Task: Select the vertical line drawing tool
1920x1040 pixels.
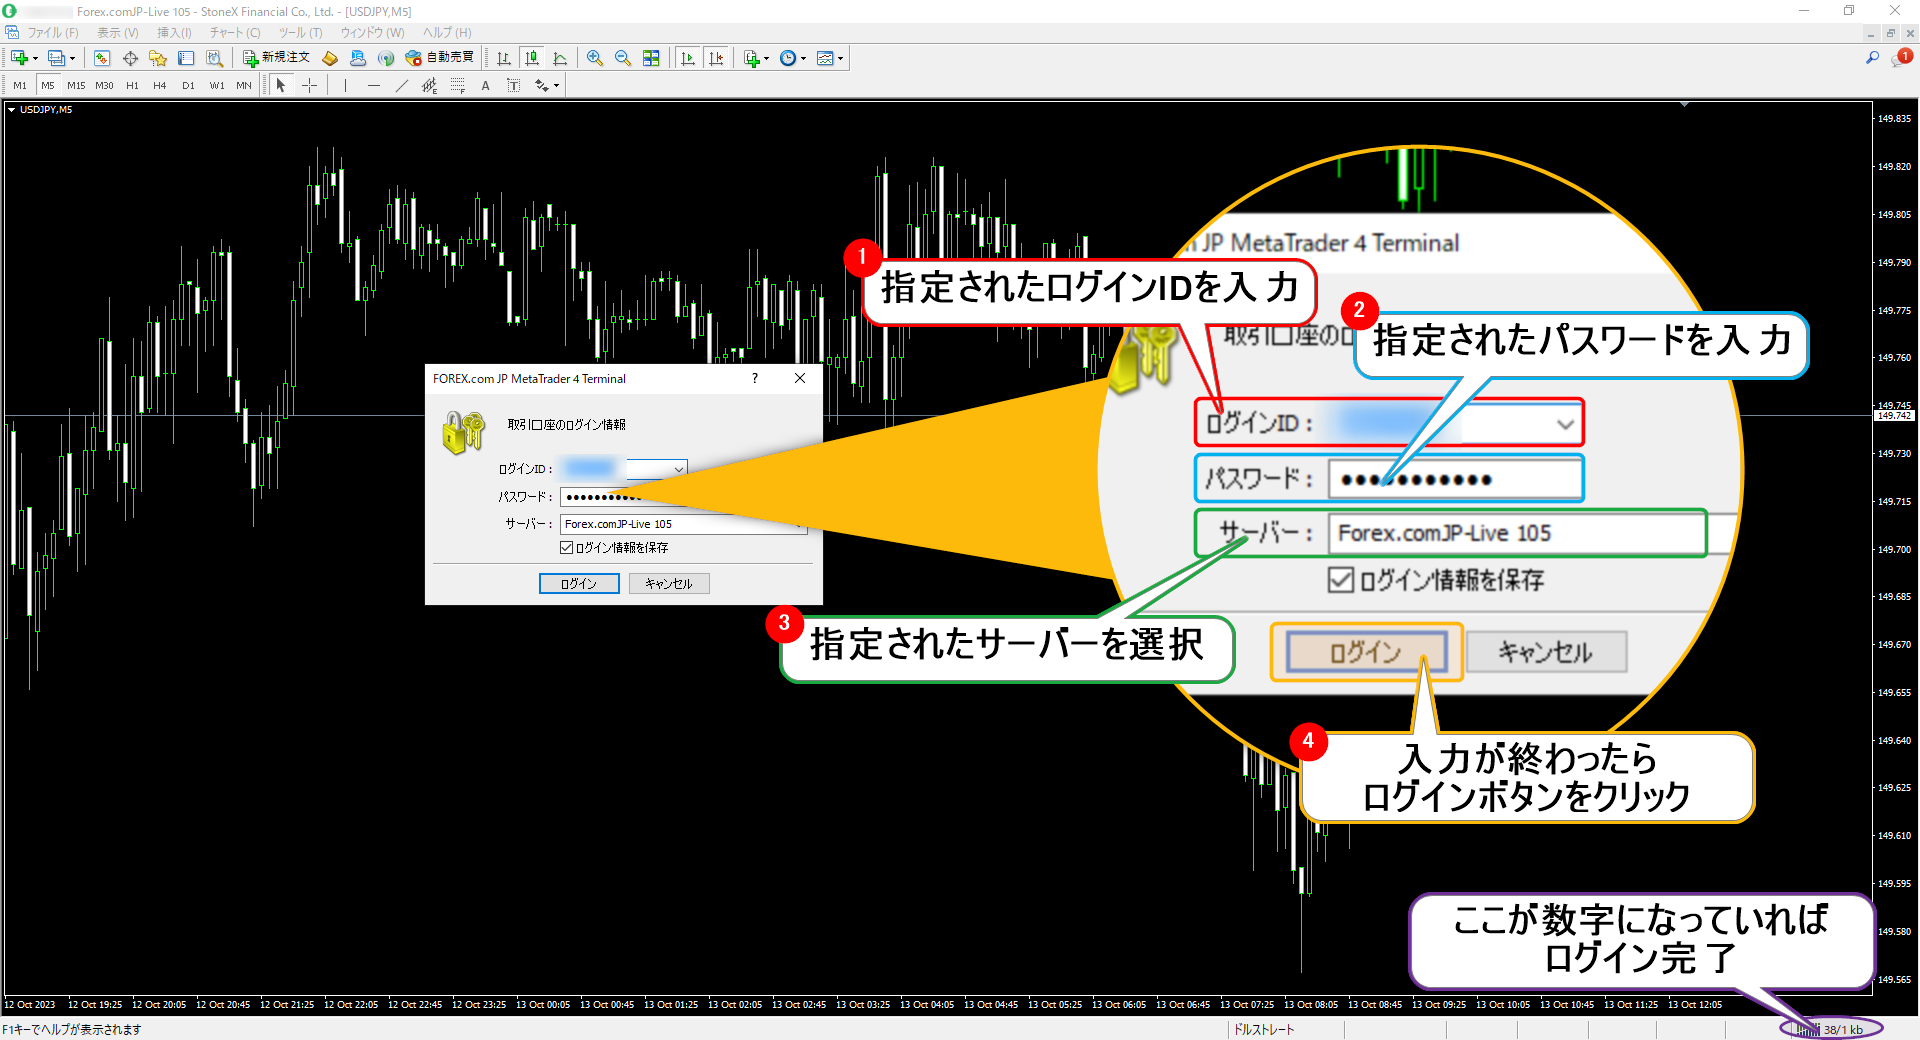Action: tap(345, 86)
